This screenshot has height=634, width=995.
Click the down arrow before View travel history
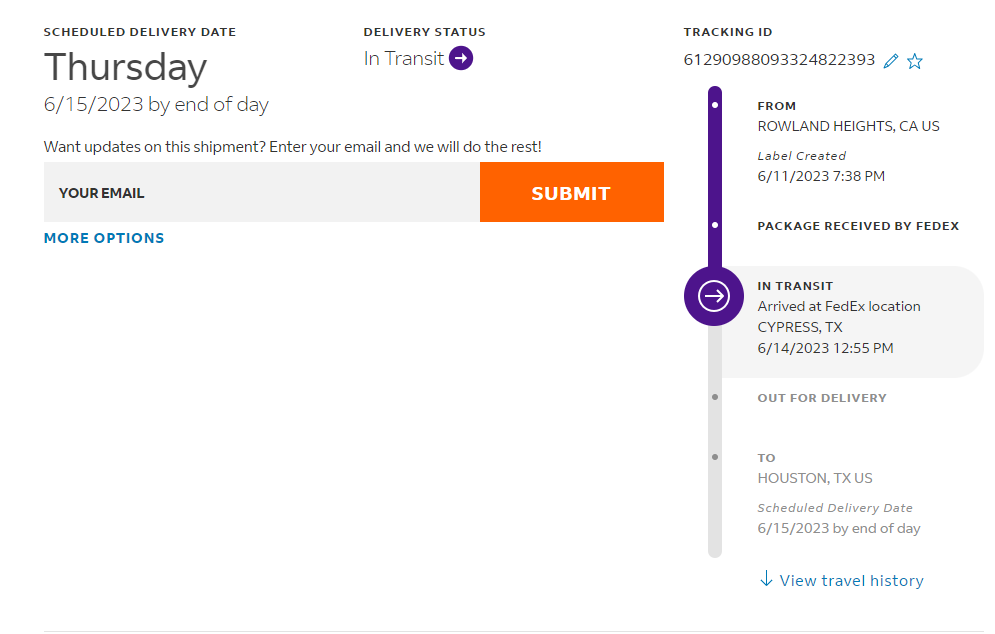tap(766, 579)
